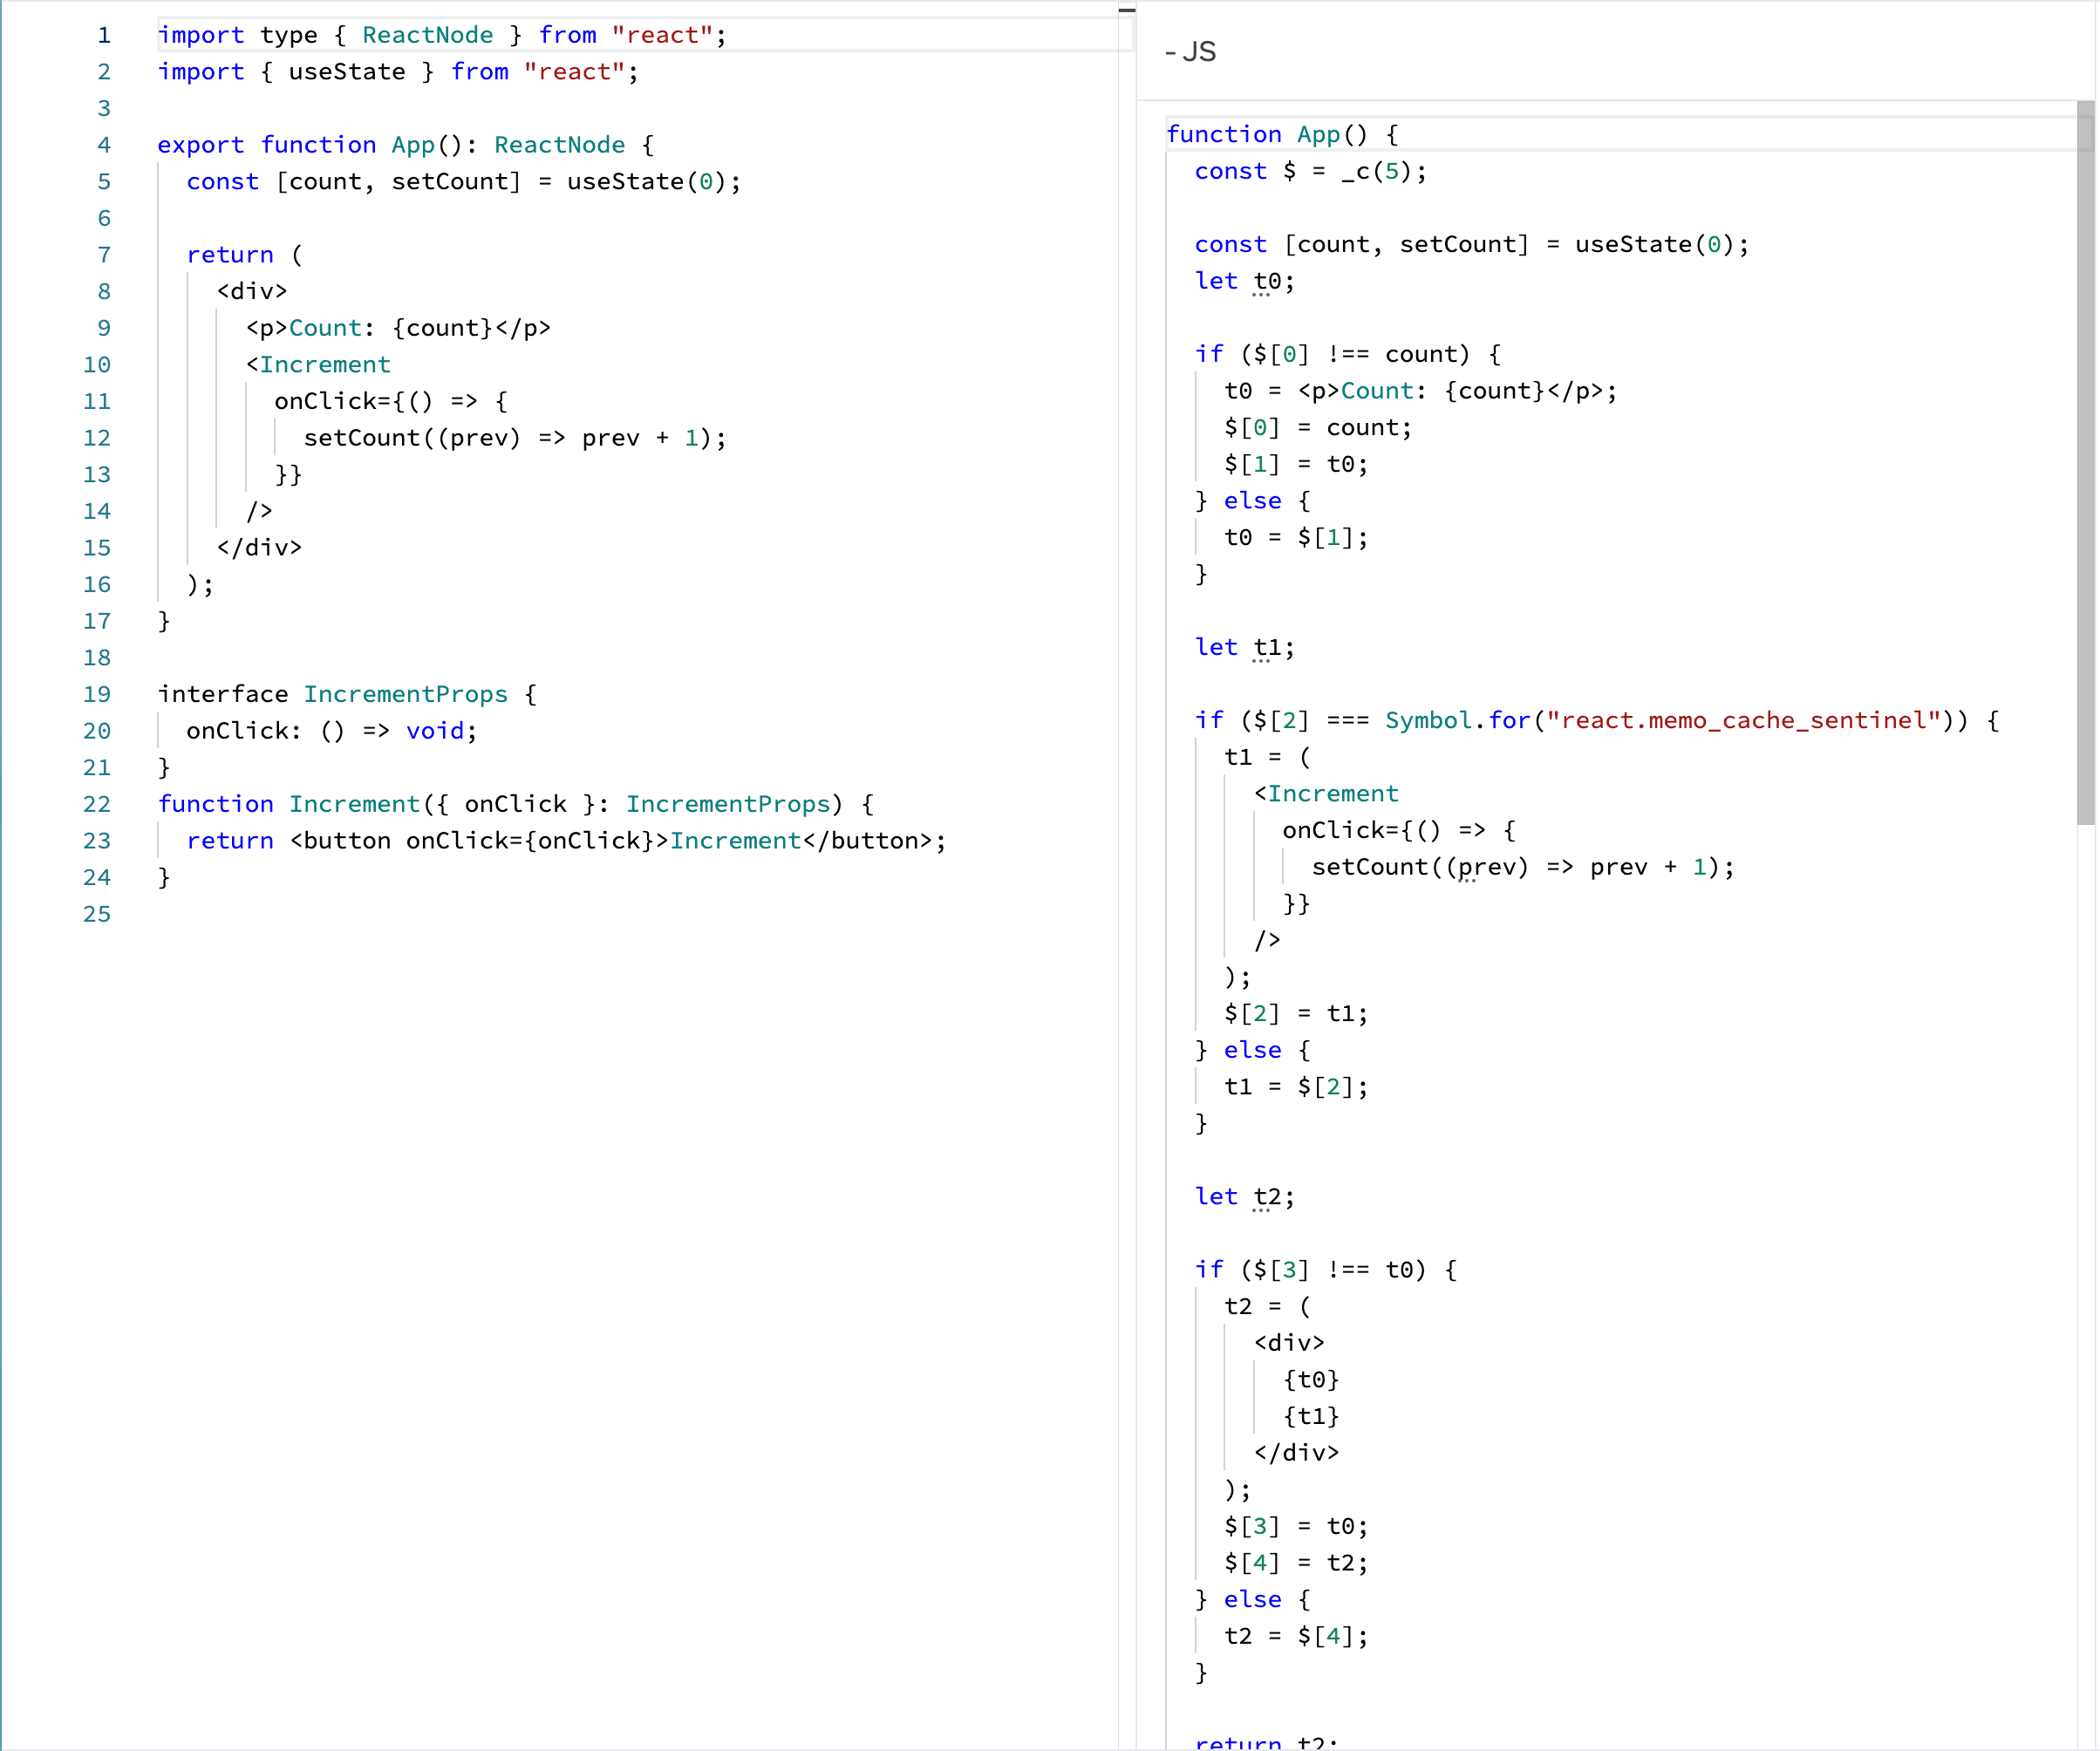Click '<p>Count: {count}</p>' in source editor

tap(398, 328)
